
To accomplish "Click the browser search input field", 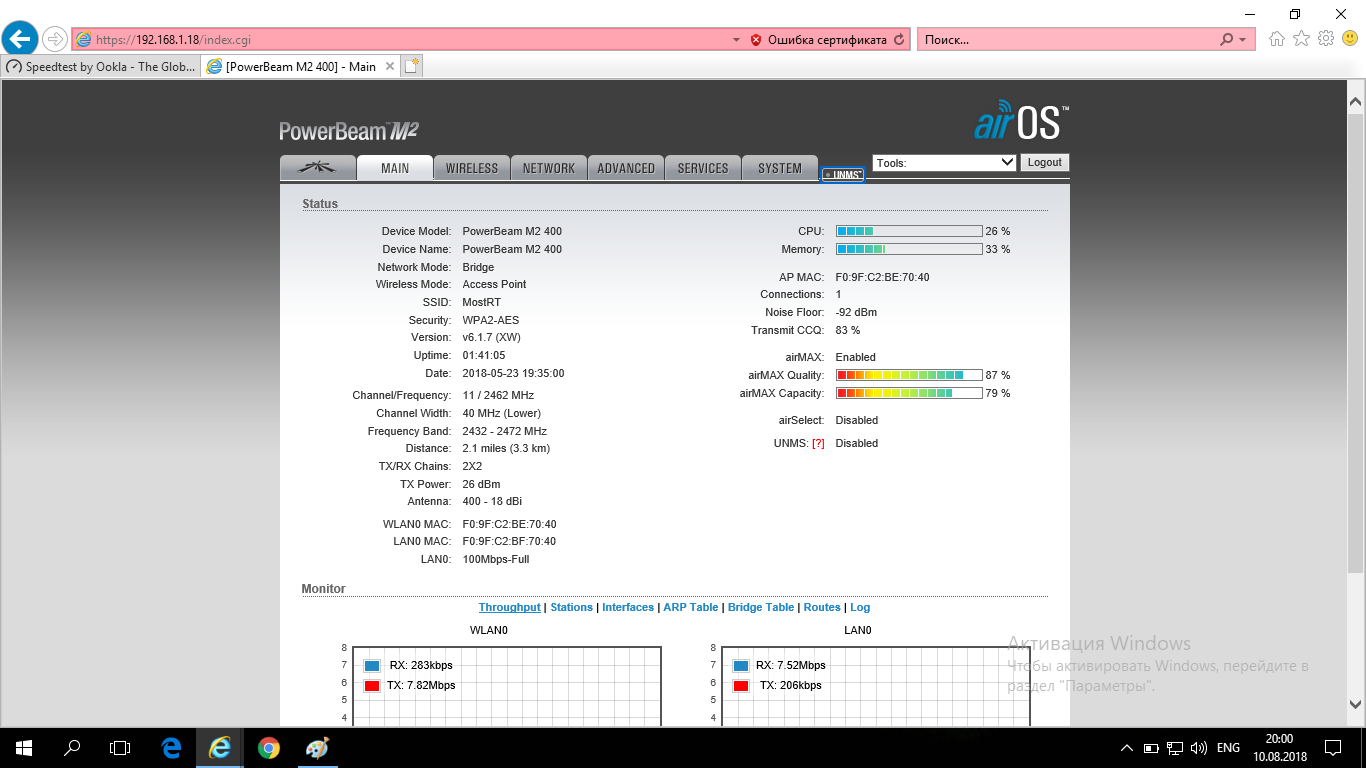I will click(x=1066, y=40).
